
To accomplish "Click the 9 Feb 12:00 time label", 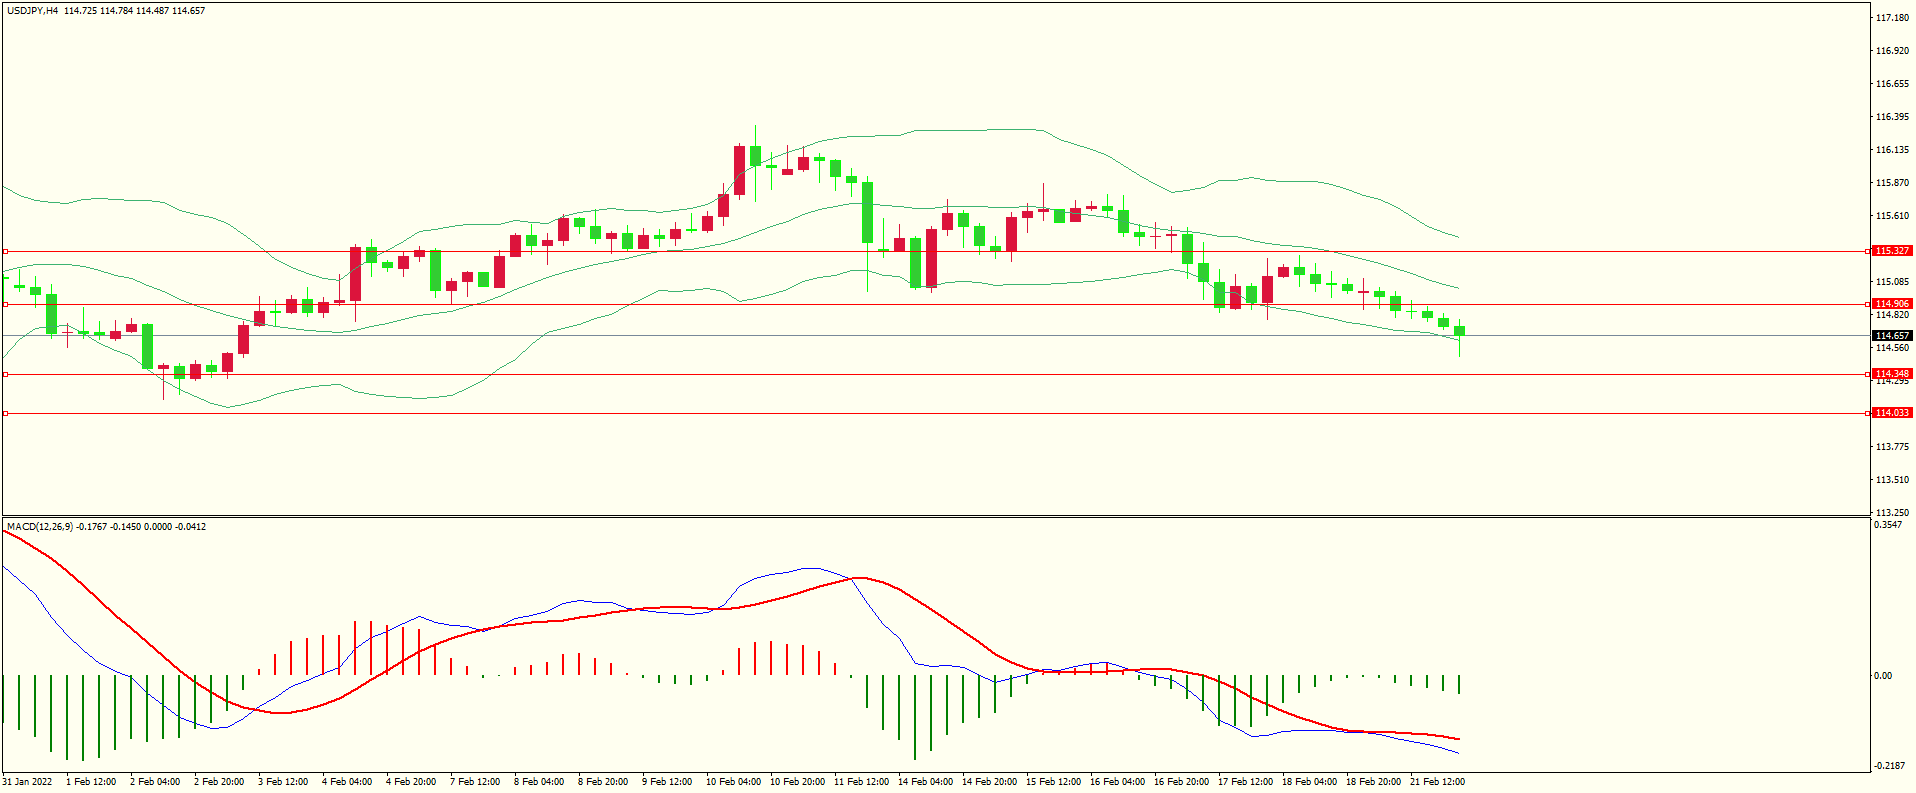I will [x=667, y=782].
